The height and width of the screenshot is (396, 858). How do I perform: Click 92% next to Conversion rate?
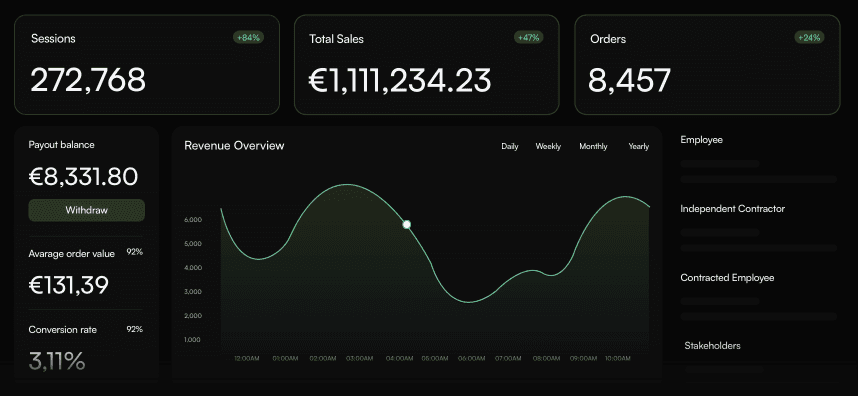pos(135,329)
